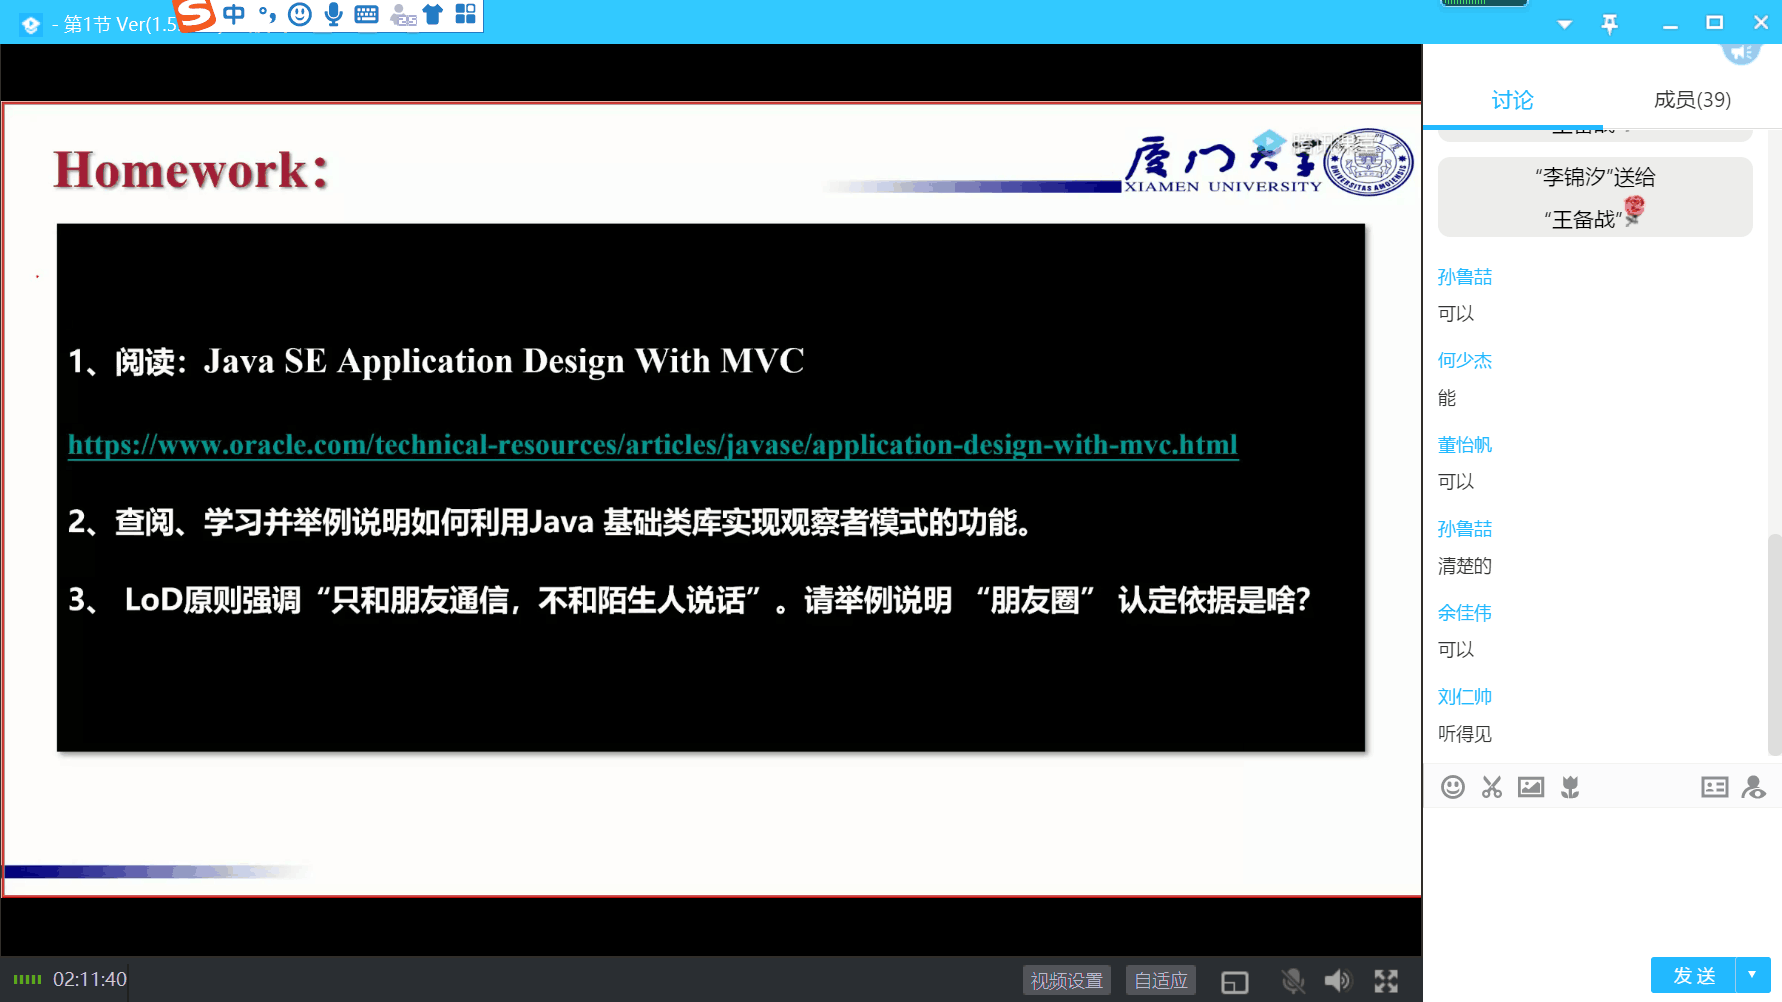Click the scissors screenshot tool
This screenshot has height=1002, width=1782.
click(1492, 787)
